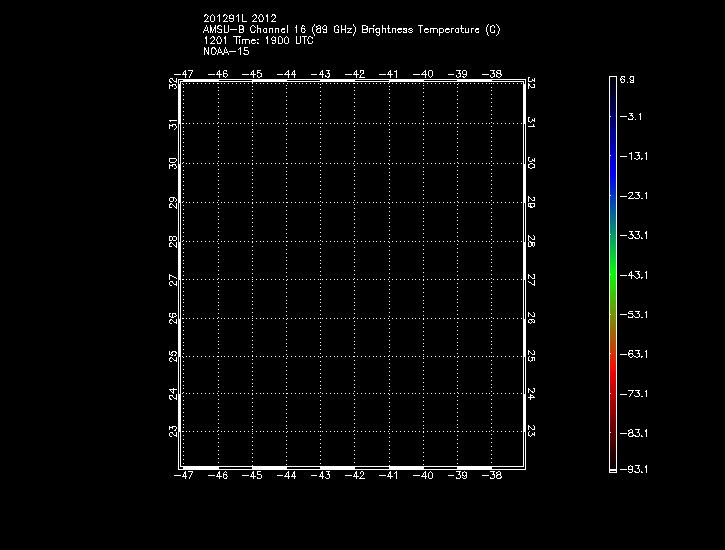Click the AMSU-B Channel 16 title line
The image size is (725, 550).
pos(351,29)
